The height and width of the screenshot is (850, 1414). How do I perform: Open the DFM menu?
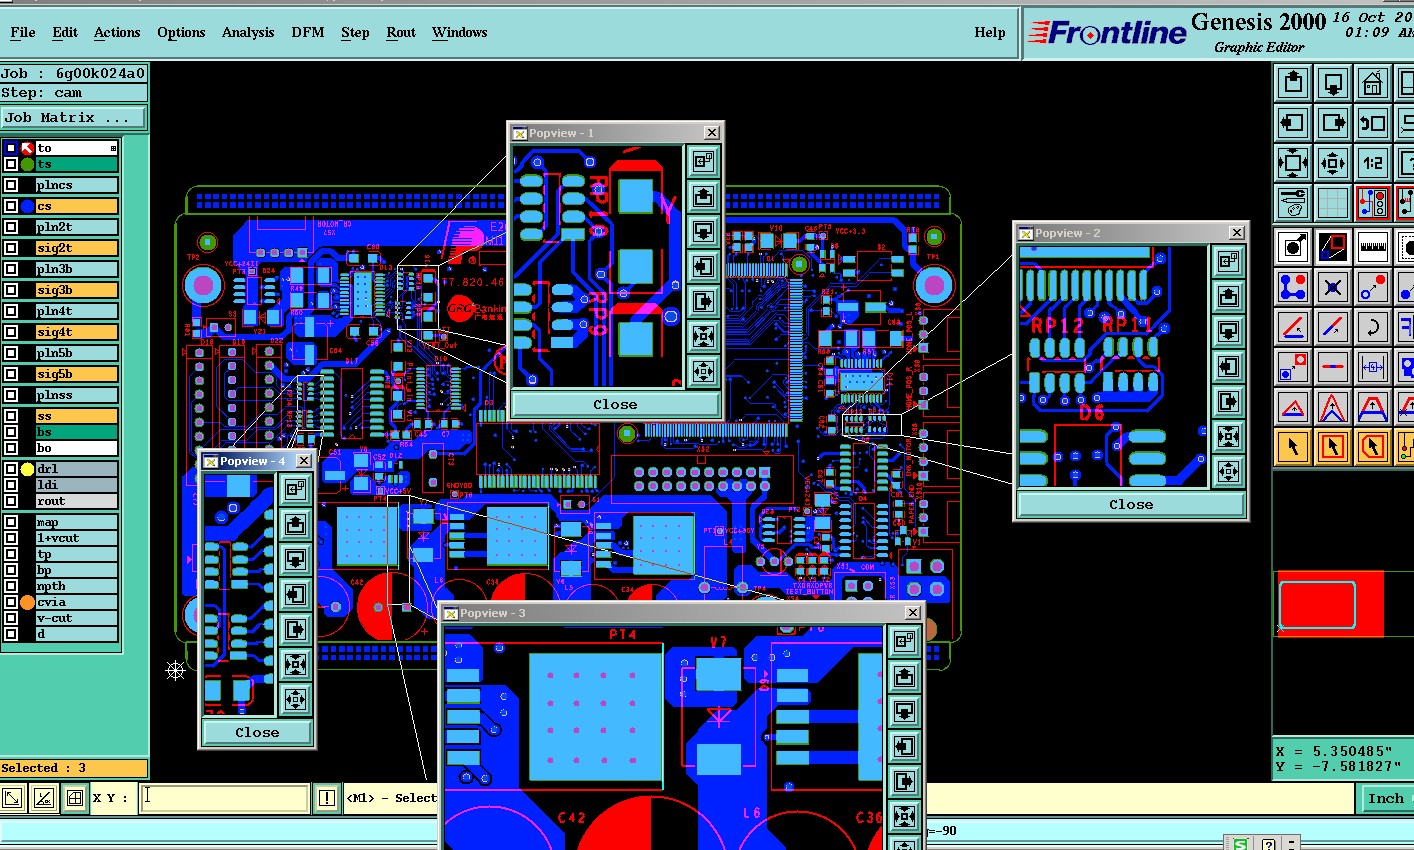coord(308,32)
